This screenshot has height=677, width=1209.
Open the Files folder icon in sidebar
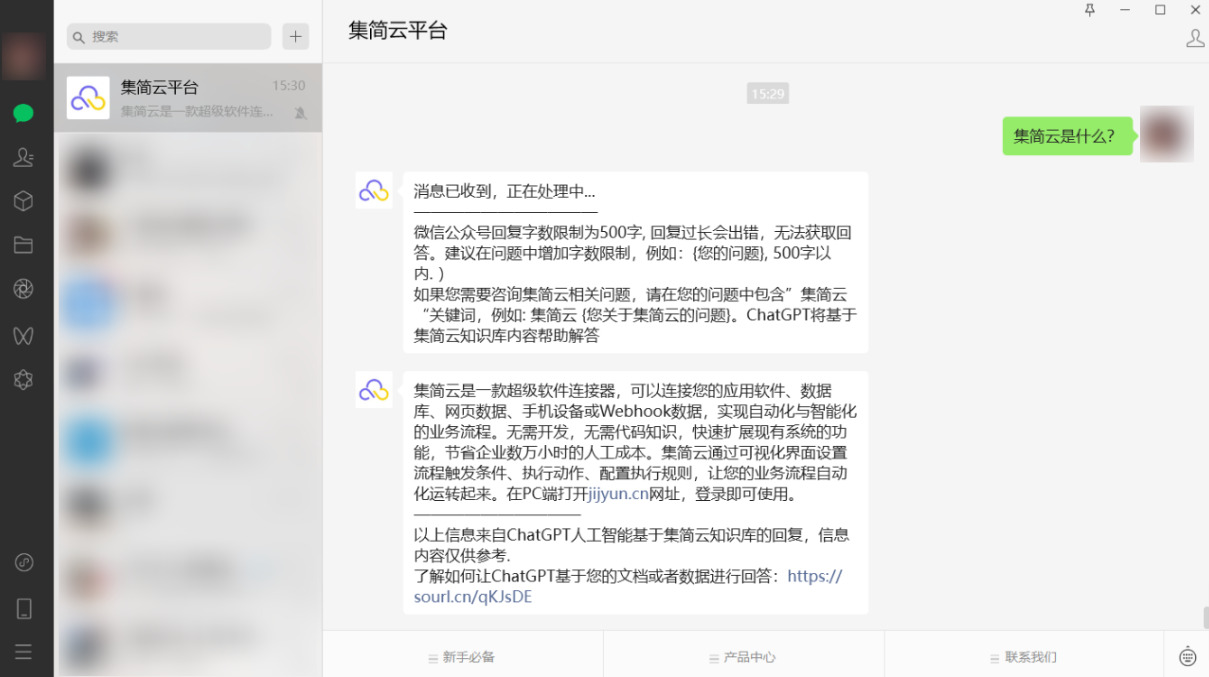tap(24, 245)
